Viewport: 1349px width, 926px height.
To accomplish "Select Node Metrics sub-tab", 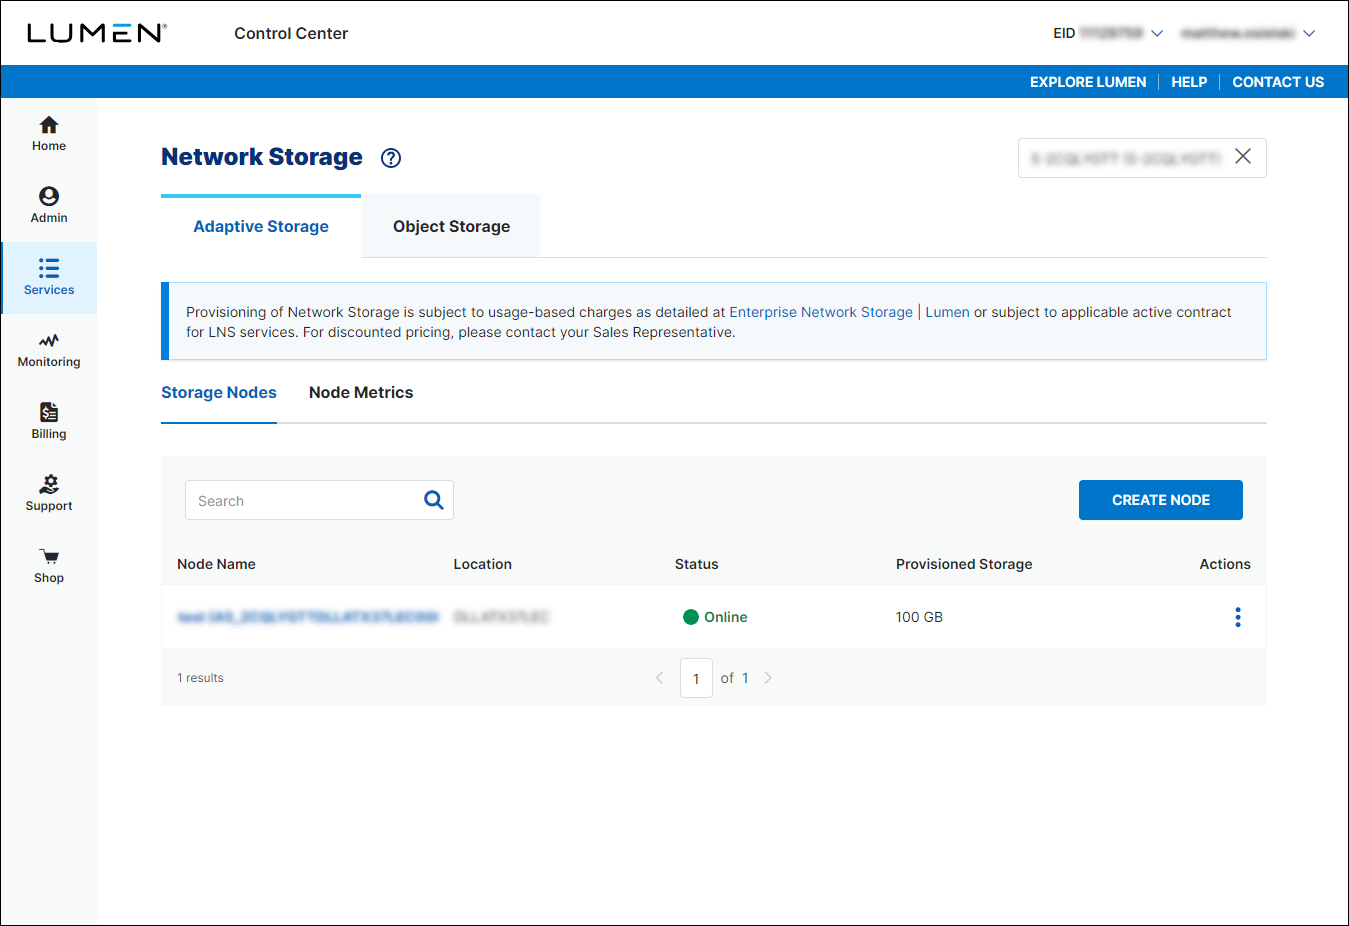I will pyautogui.click(x=361, y=393).
